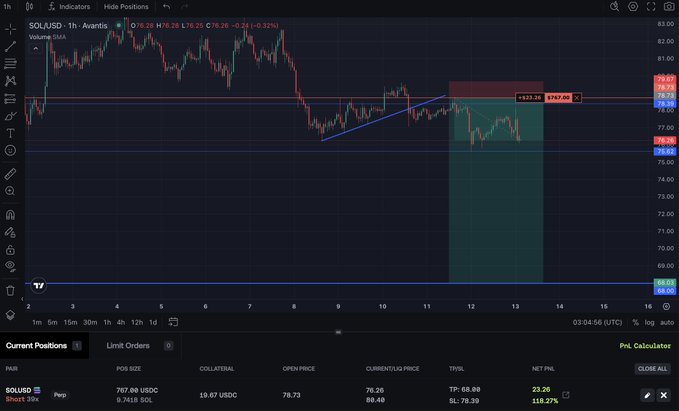Hide all drawings with eye icon

click(10, 266)
